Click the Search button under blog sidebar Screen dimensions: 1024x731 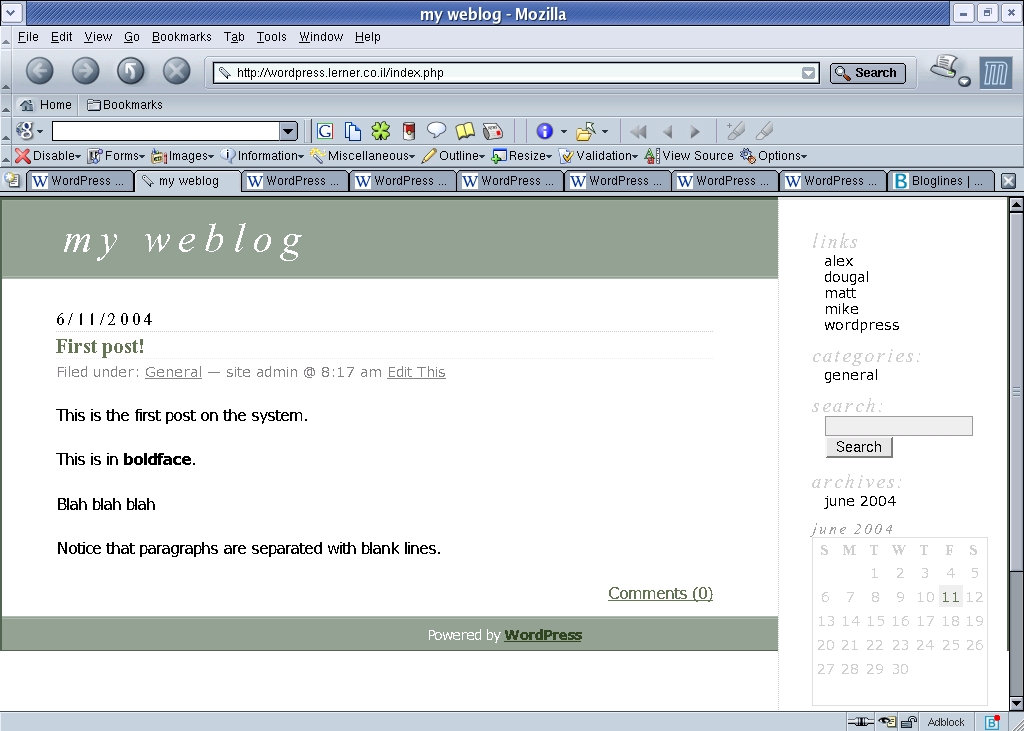(858, 447)
